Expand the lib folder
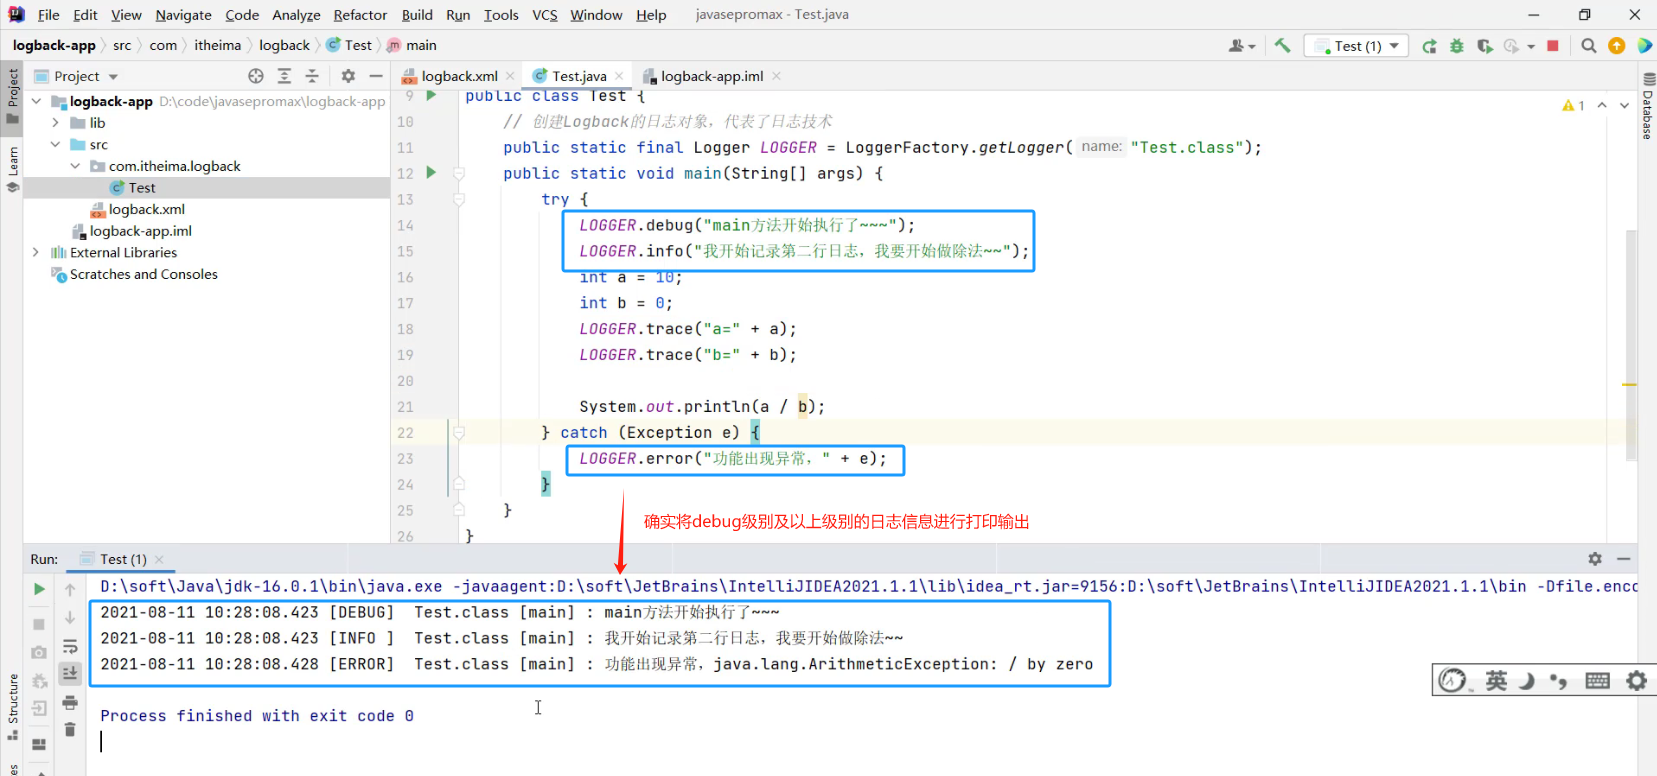Screen dimensions: 1657x776 click(56, 123)
